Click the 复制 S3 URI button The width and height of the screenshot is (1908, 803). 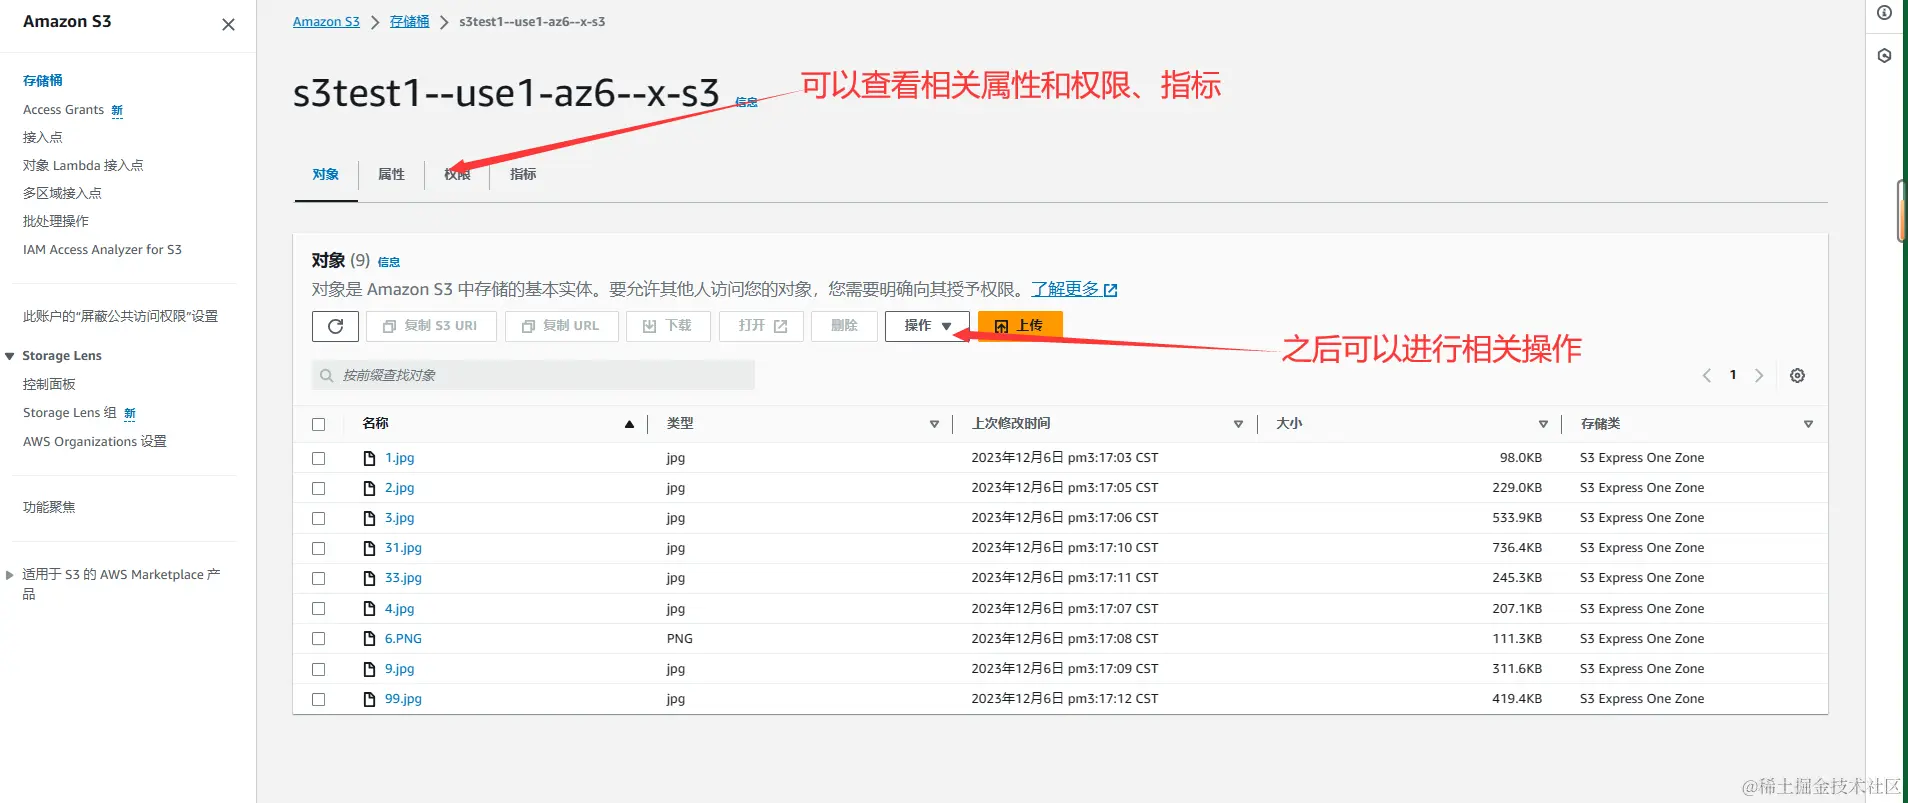pyautogui.click(x=431, y=326)
